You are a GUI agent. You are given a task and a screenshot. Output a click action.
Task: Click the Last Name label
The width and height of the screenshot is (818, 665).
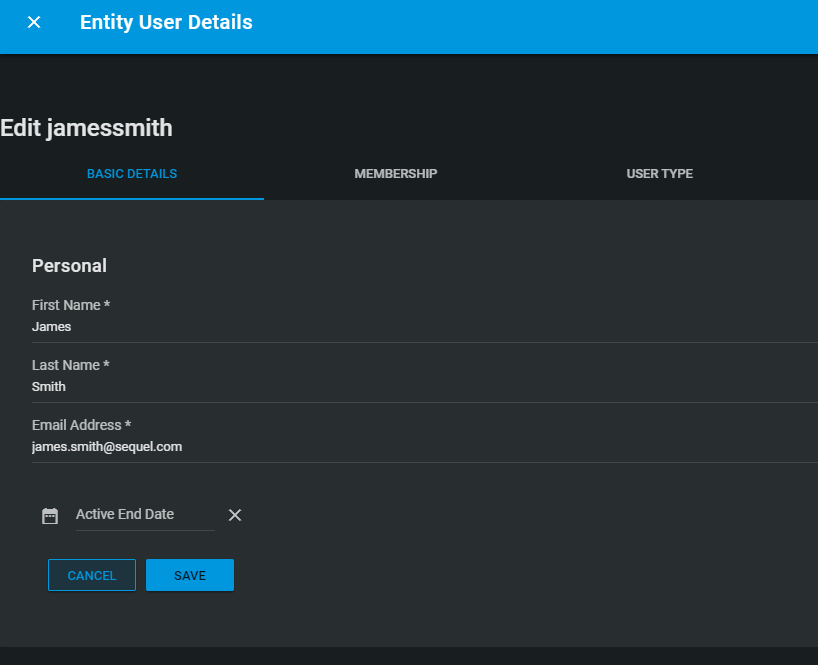pyautogui.click(x=65, y=365)
